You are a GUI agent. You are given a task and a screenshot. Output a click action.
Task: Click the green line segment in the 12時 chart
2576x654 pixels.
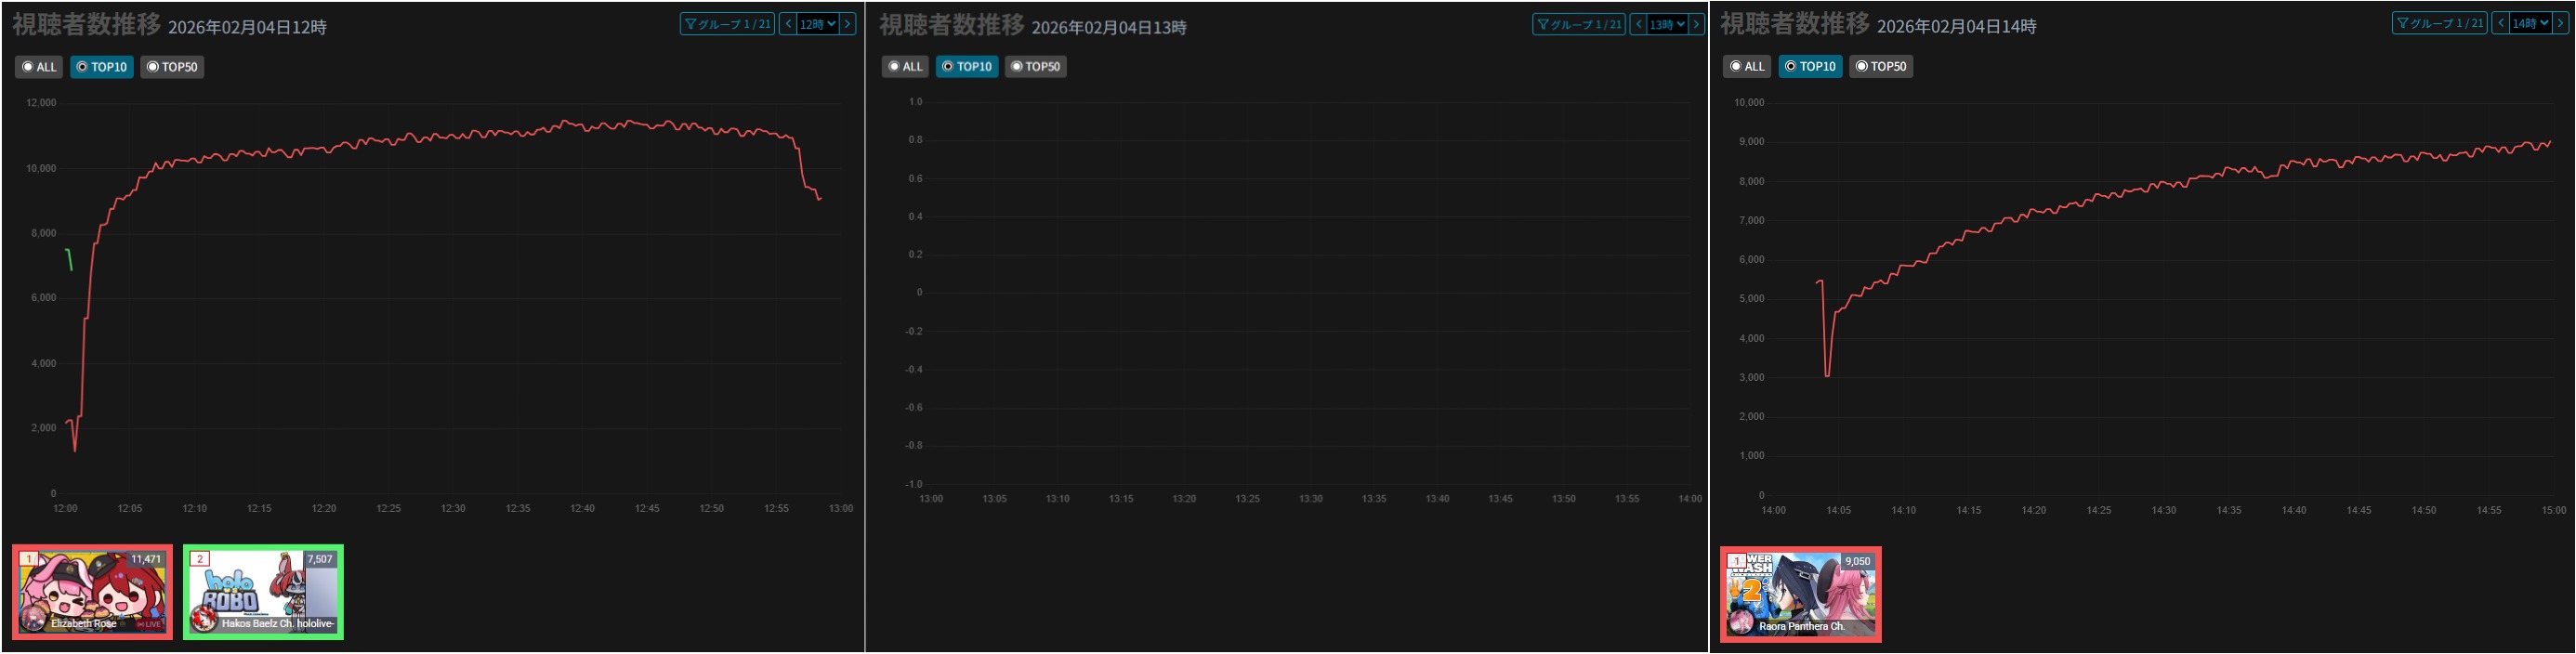point(69,259)
